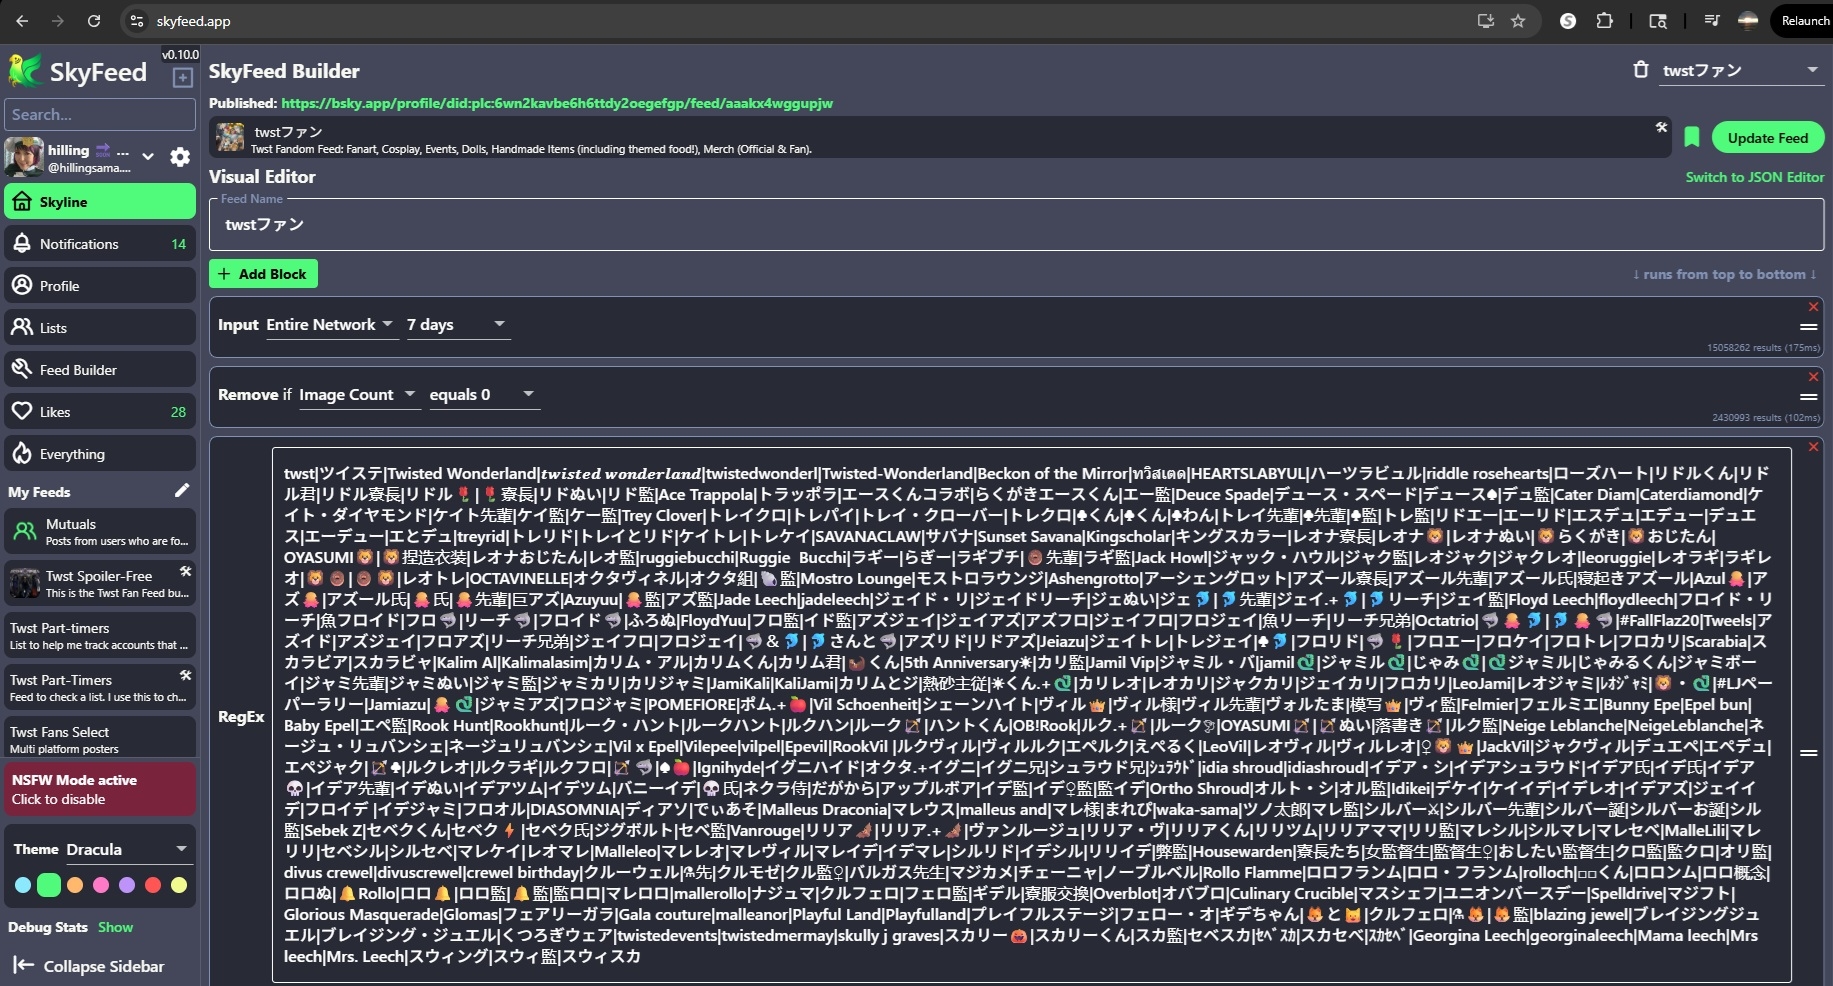The image size is (1833, 986).
Task: Click drag handle on Remove block
Action: point(1808,397)
